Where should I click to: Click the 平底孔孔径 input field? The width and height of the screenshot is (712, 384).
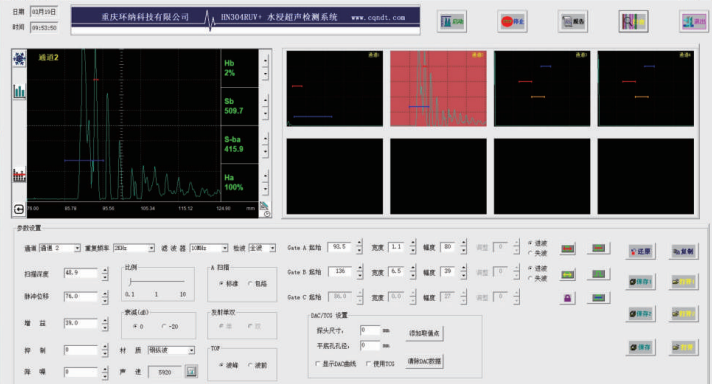click(x=370, y=345)
